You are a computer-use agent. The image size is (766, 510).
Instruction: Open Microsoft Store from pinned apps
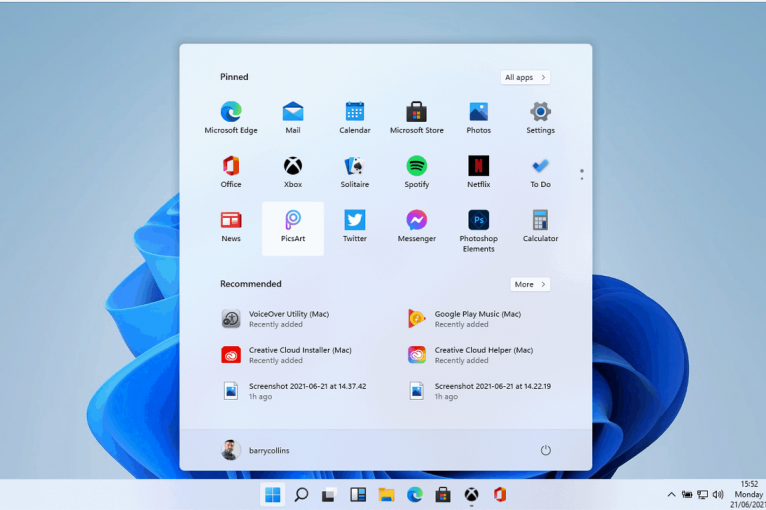tap(417, 118)
